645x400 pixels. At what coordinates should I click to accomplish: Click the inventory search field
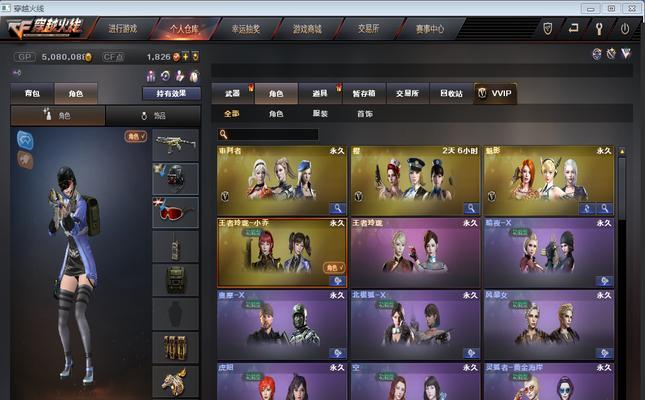tap(268, 134)
